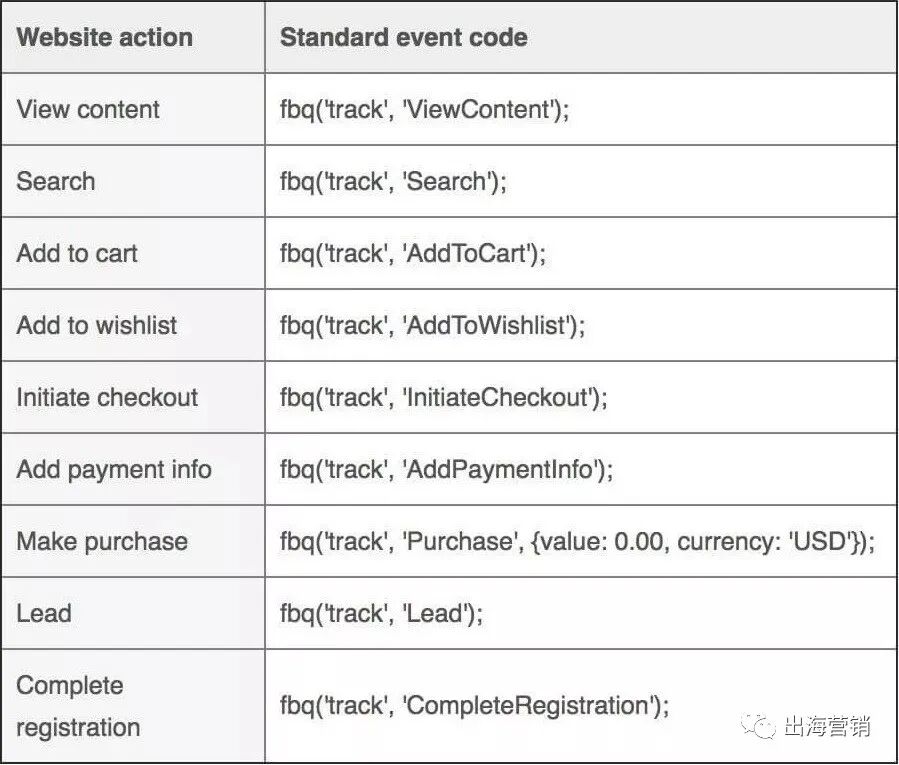Screen dimensions: 899x765
Task: Click the "View content" row label
Action: (x=88, y=109)
